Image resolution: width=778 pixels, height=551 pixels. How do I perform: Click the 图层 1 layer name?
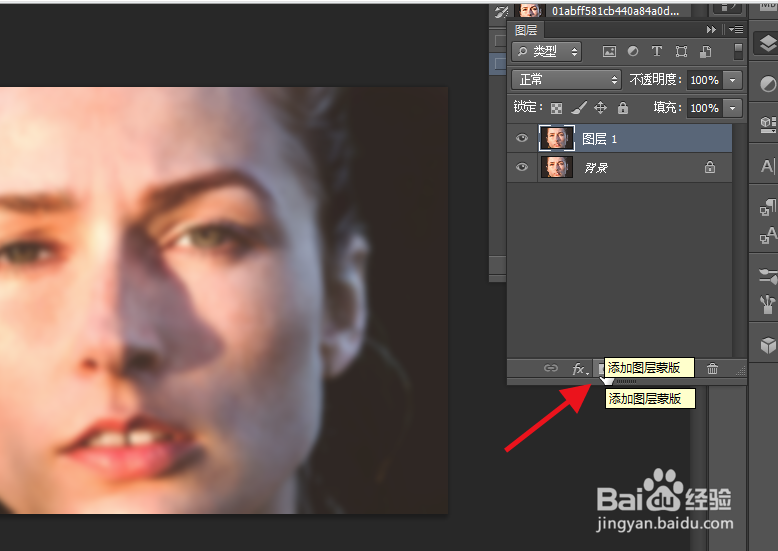(x=599, y=139)
